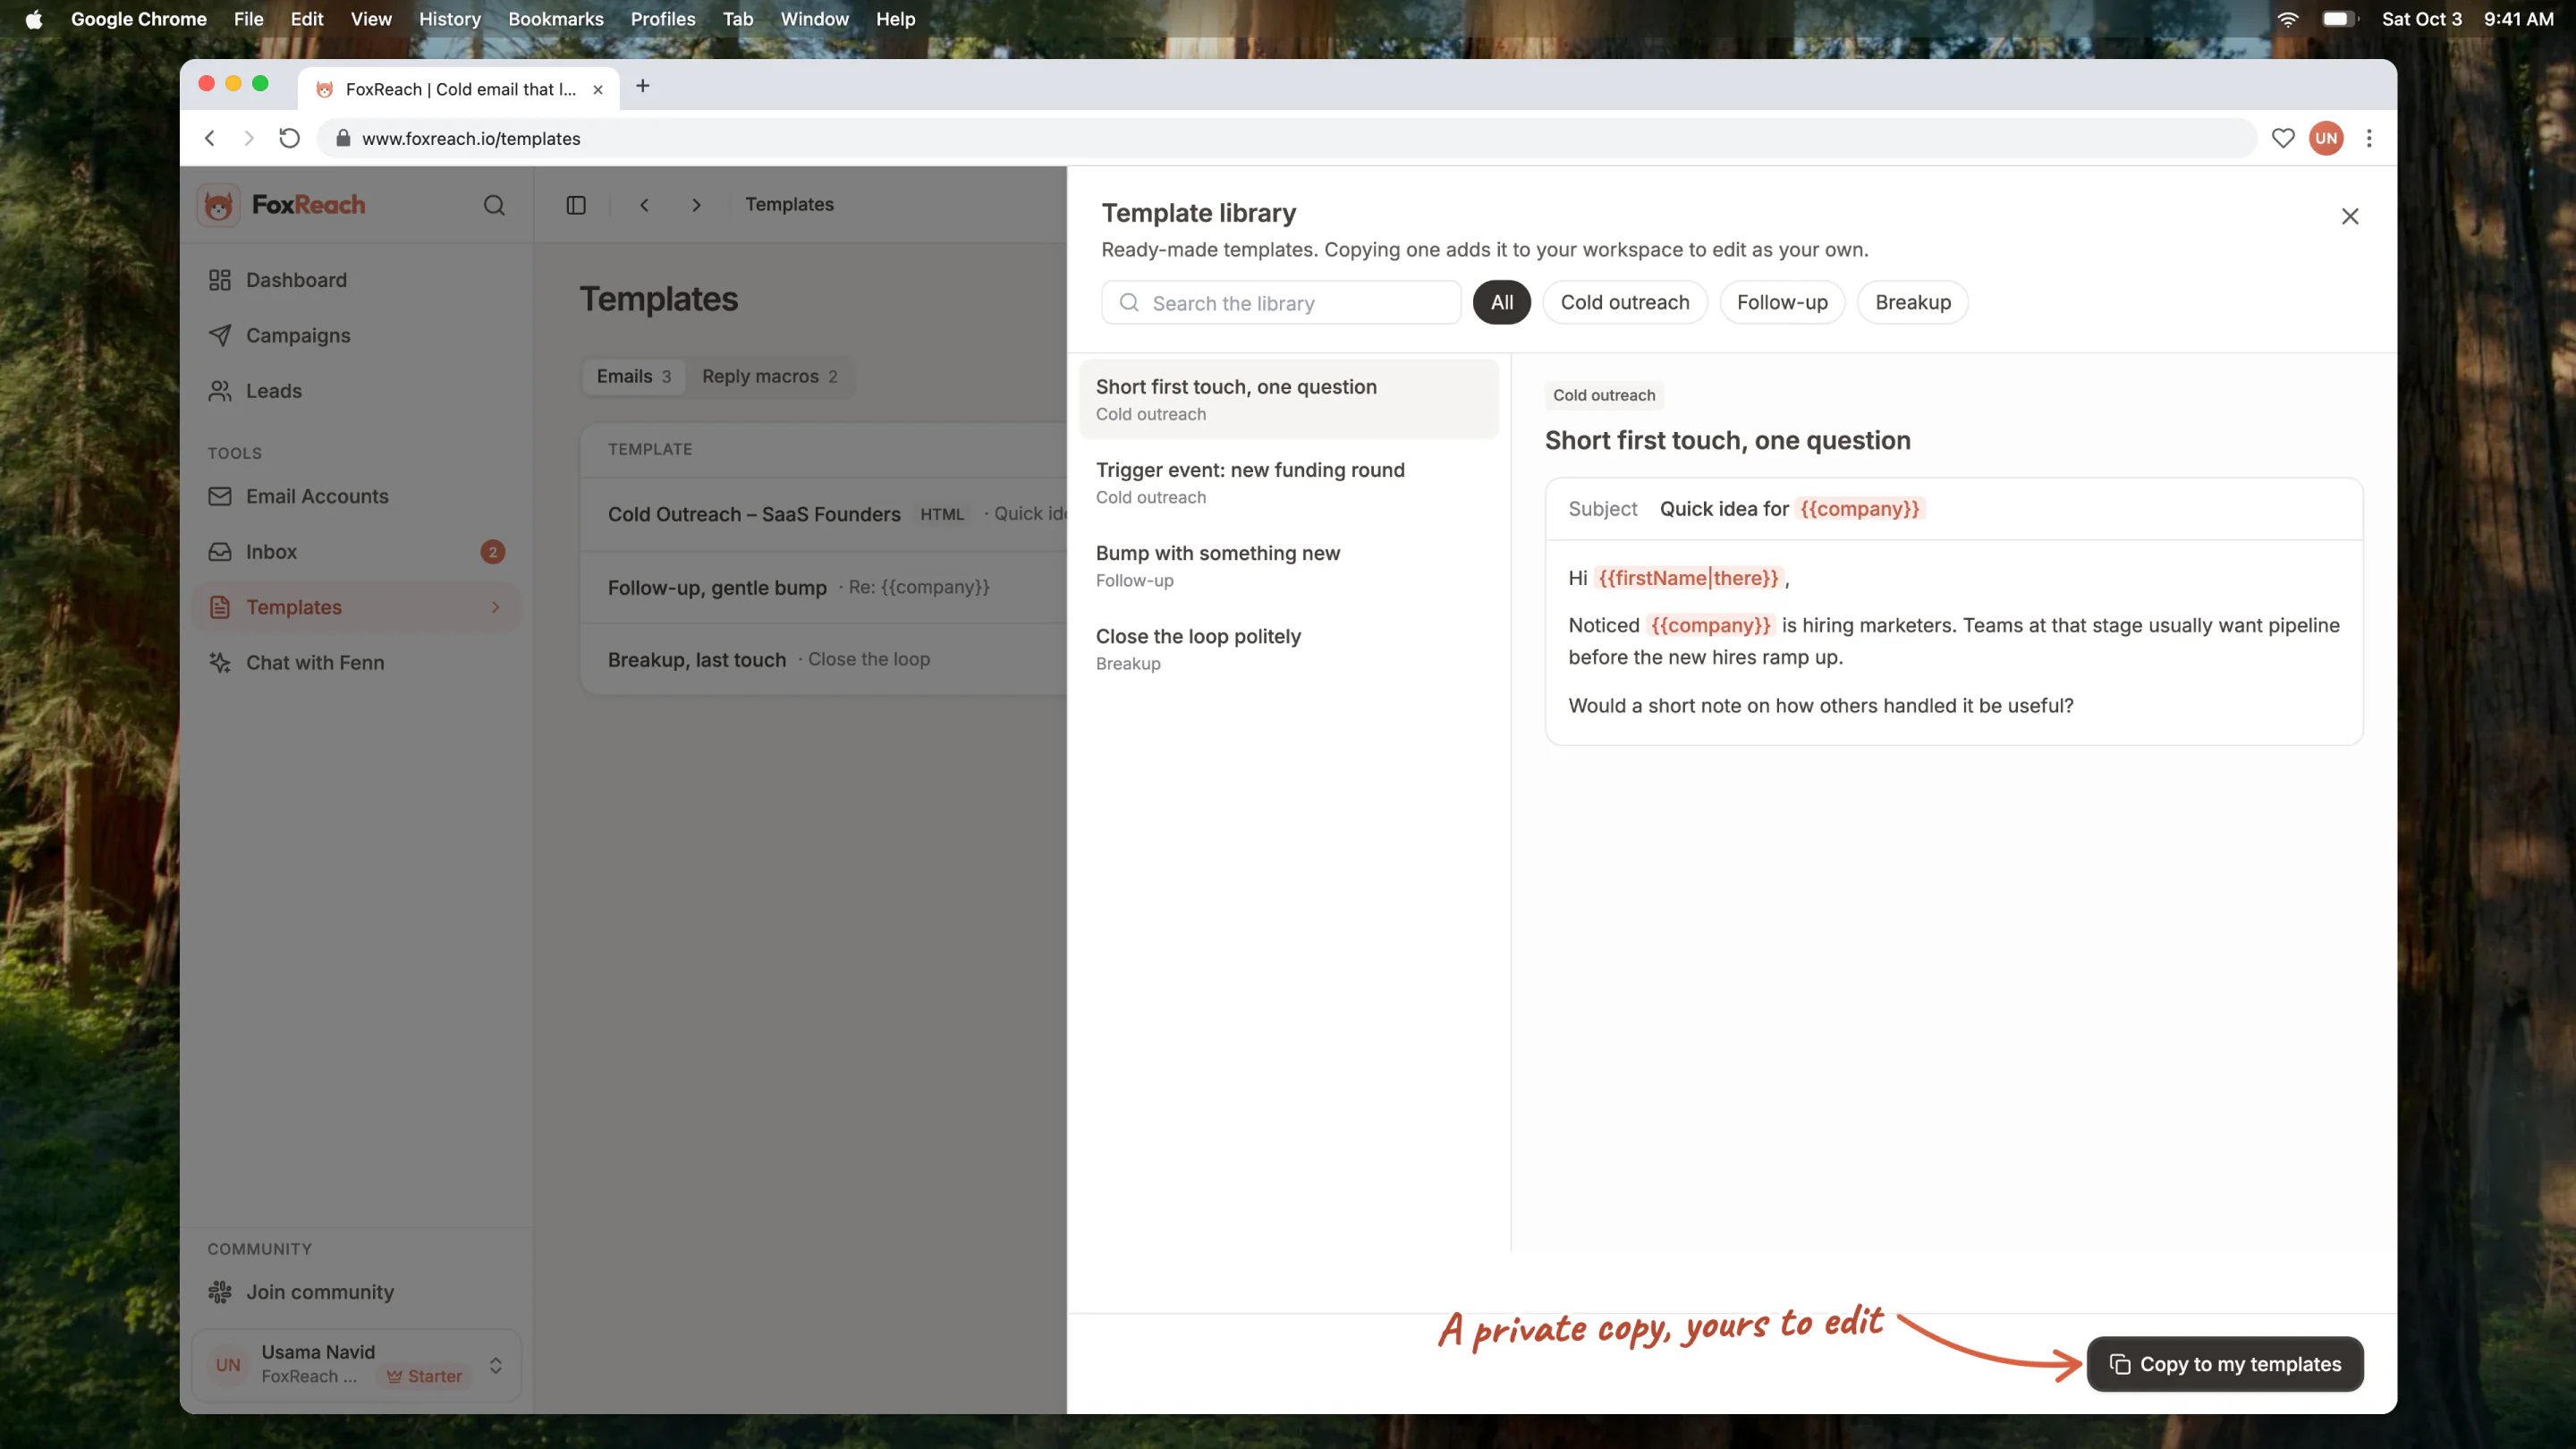Open the History menu in the menu bar
The image size is (2576, 1449).
pos(449,19)
